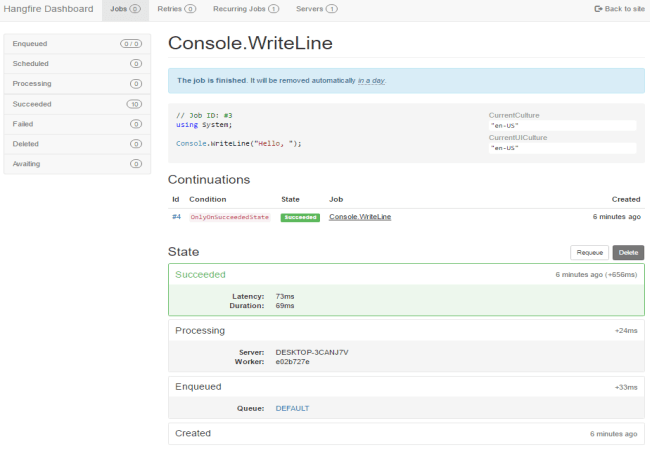Show Succeeded jobs list
The width and height of the screenshot is (650, 450).
(75, 104)
